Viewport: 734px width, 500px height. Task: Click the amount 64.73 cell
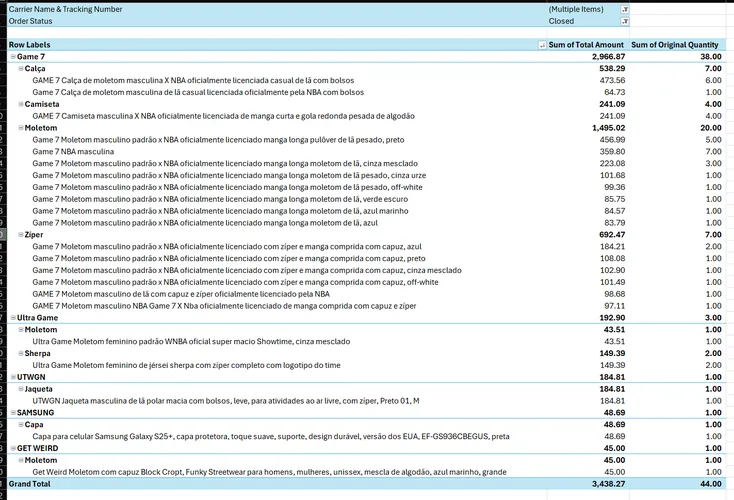[614, 92]
